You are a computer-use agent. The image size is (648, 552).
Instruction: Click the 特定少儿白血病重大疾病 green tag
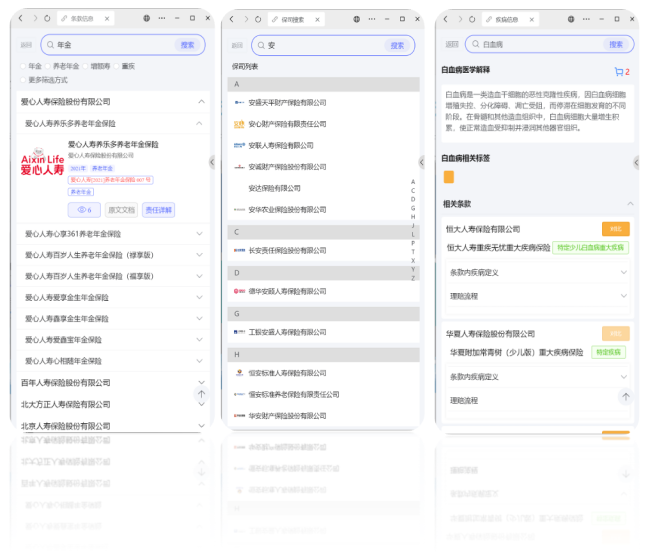coord(591,247)
